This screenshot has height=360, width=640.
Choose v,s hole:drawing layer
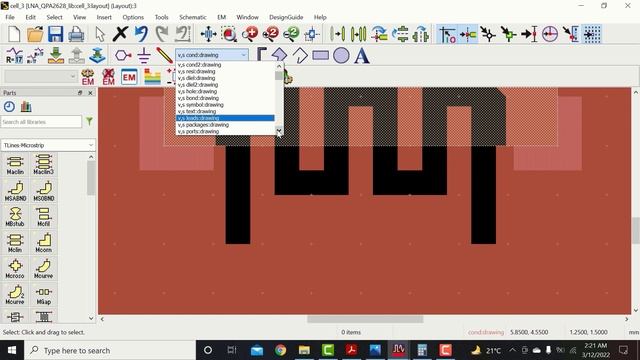point(225,91)
